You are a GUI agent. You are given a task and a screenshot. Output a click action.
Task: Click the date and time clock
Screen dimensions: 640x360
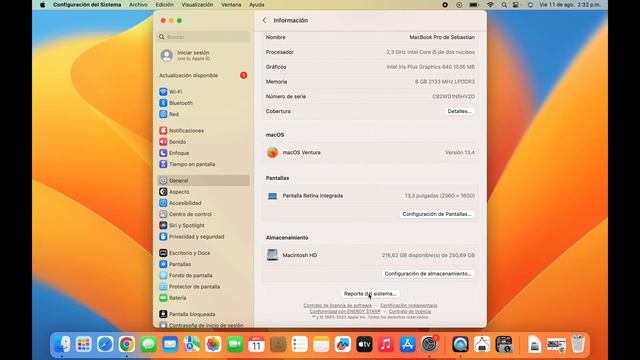pos(570,5)
